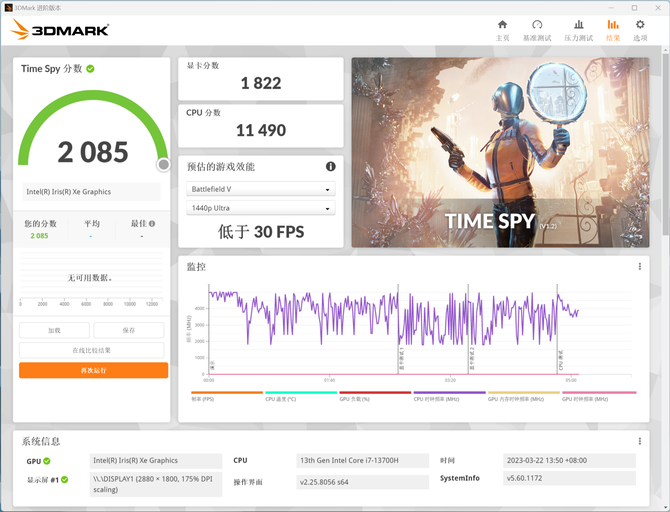The width and height of the screenshot is (670, 512).
Task: Click info icon in 预估的游戏效能 panel
Action: tap(331, 166)
